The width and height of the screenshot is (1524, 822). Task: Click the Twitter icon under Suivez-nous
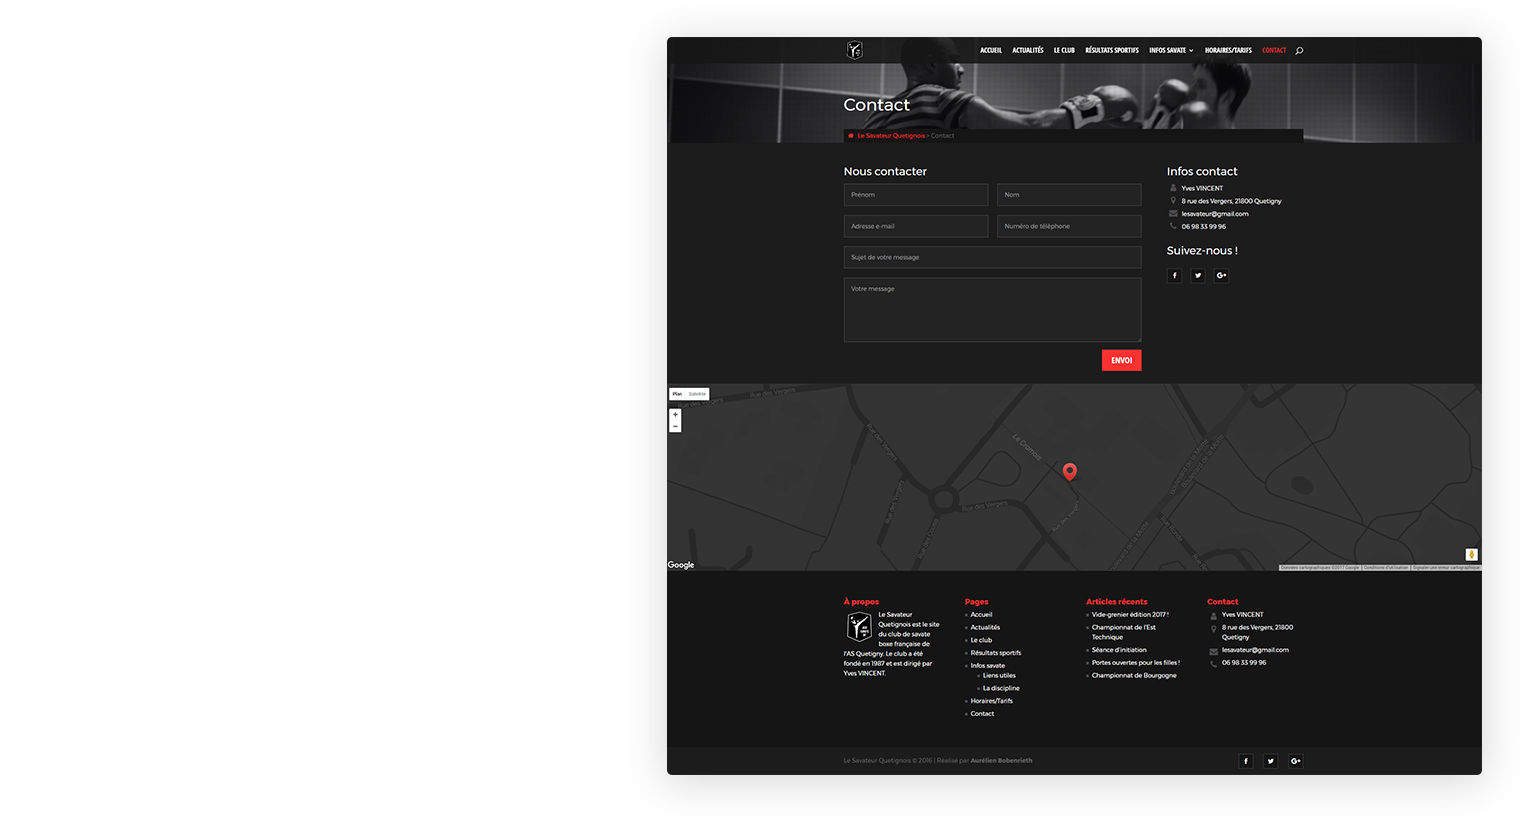(x=1198, y=276)
